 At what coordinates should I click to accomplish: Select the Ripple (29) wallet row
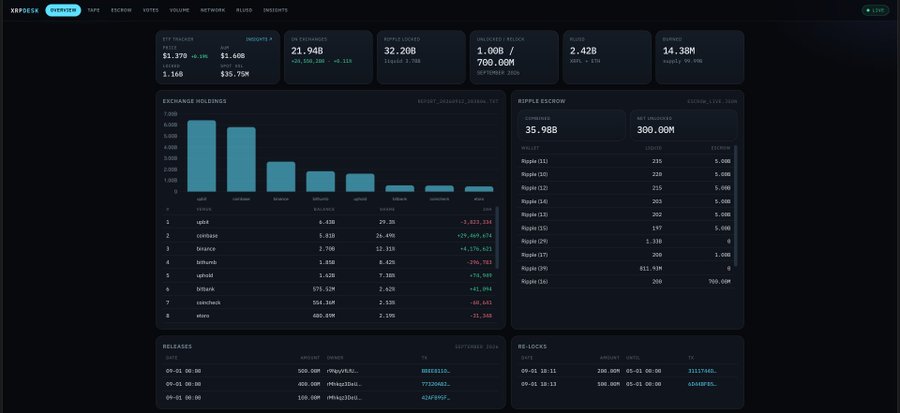tap(626, 241)
